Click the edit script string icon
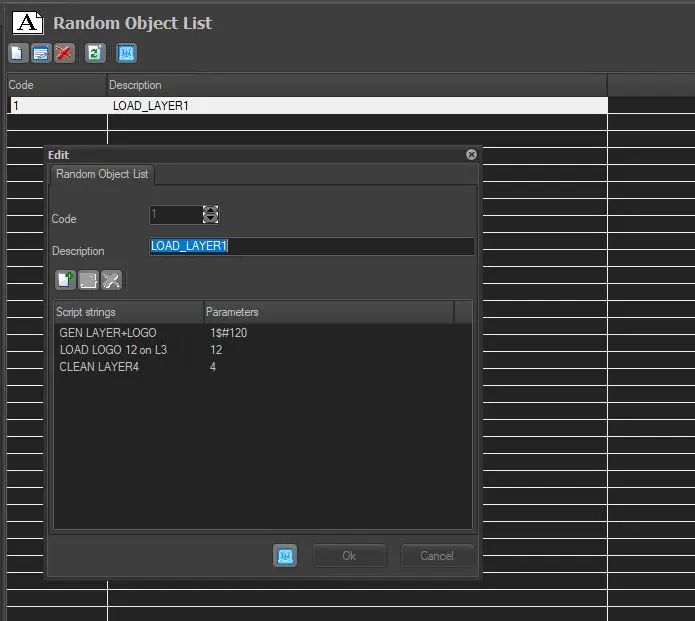Screen dimensions: 695x621 (x=88, y=281)
